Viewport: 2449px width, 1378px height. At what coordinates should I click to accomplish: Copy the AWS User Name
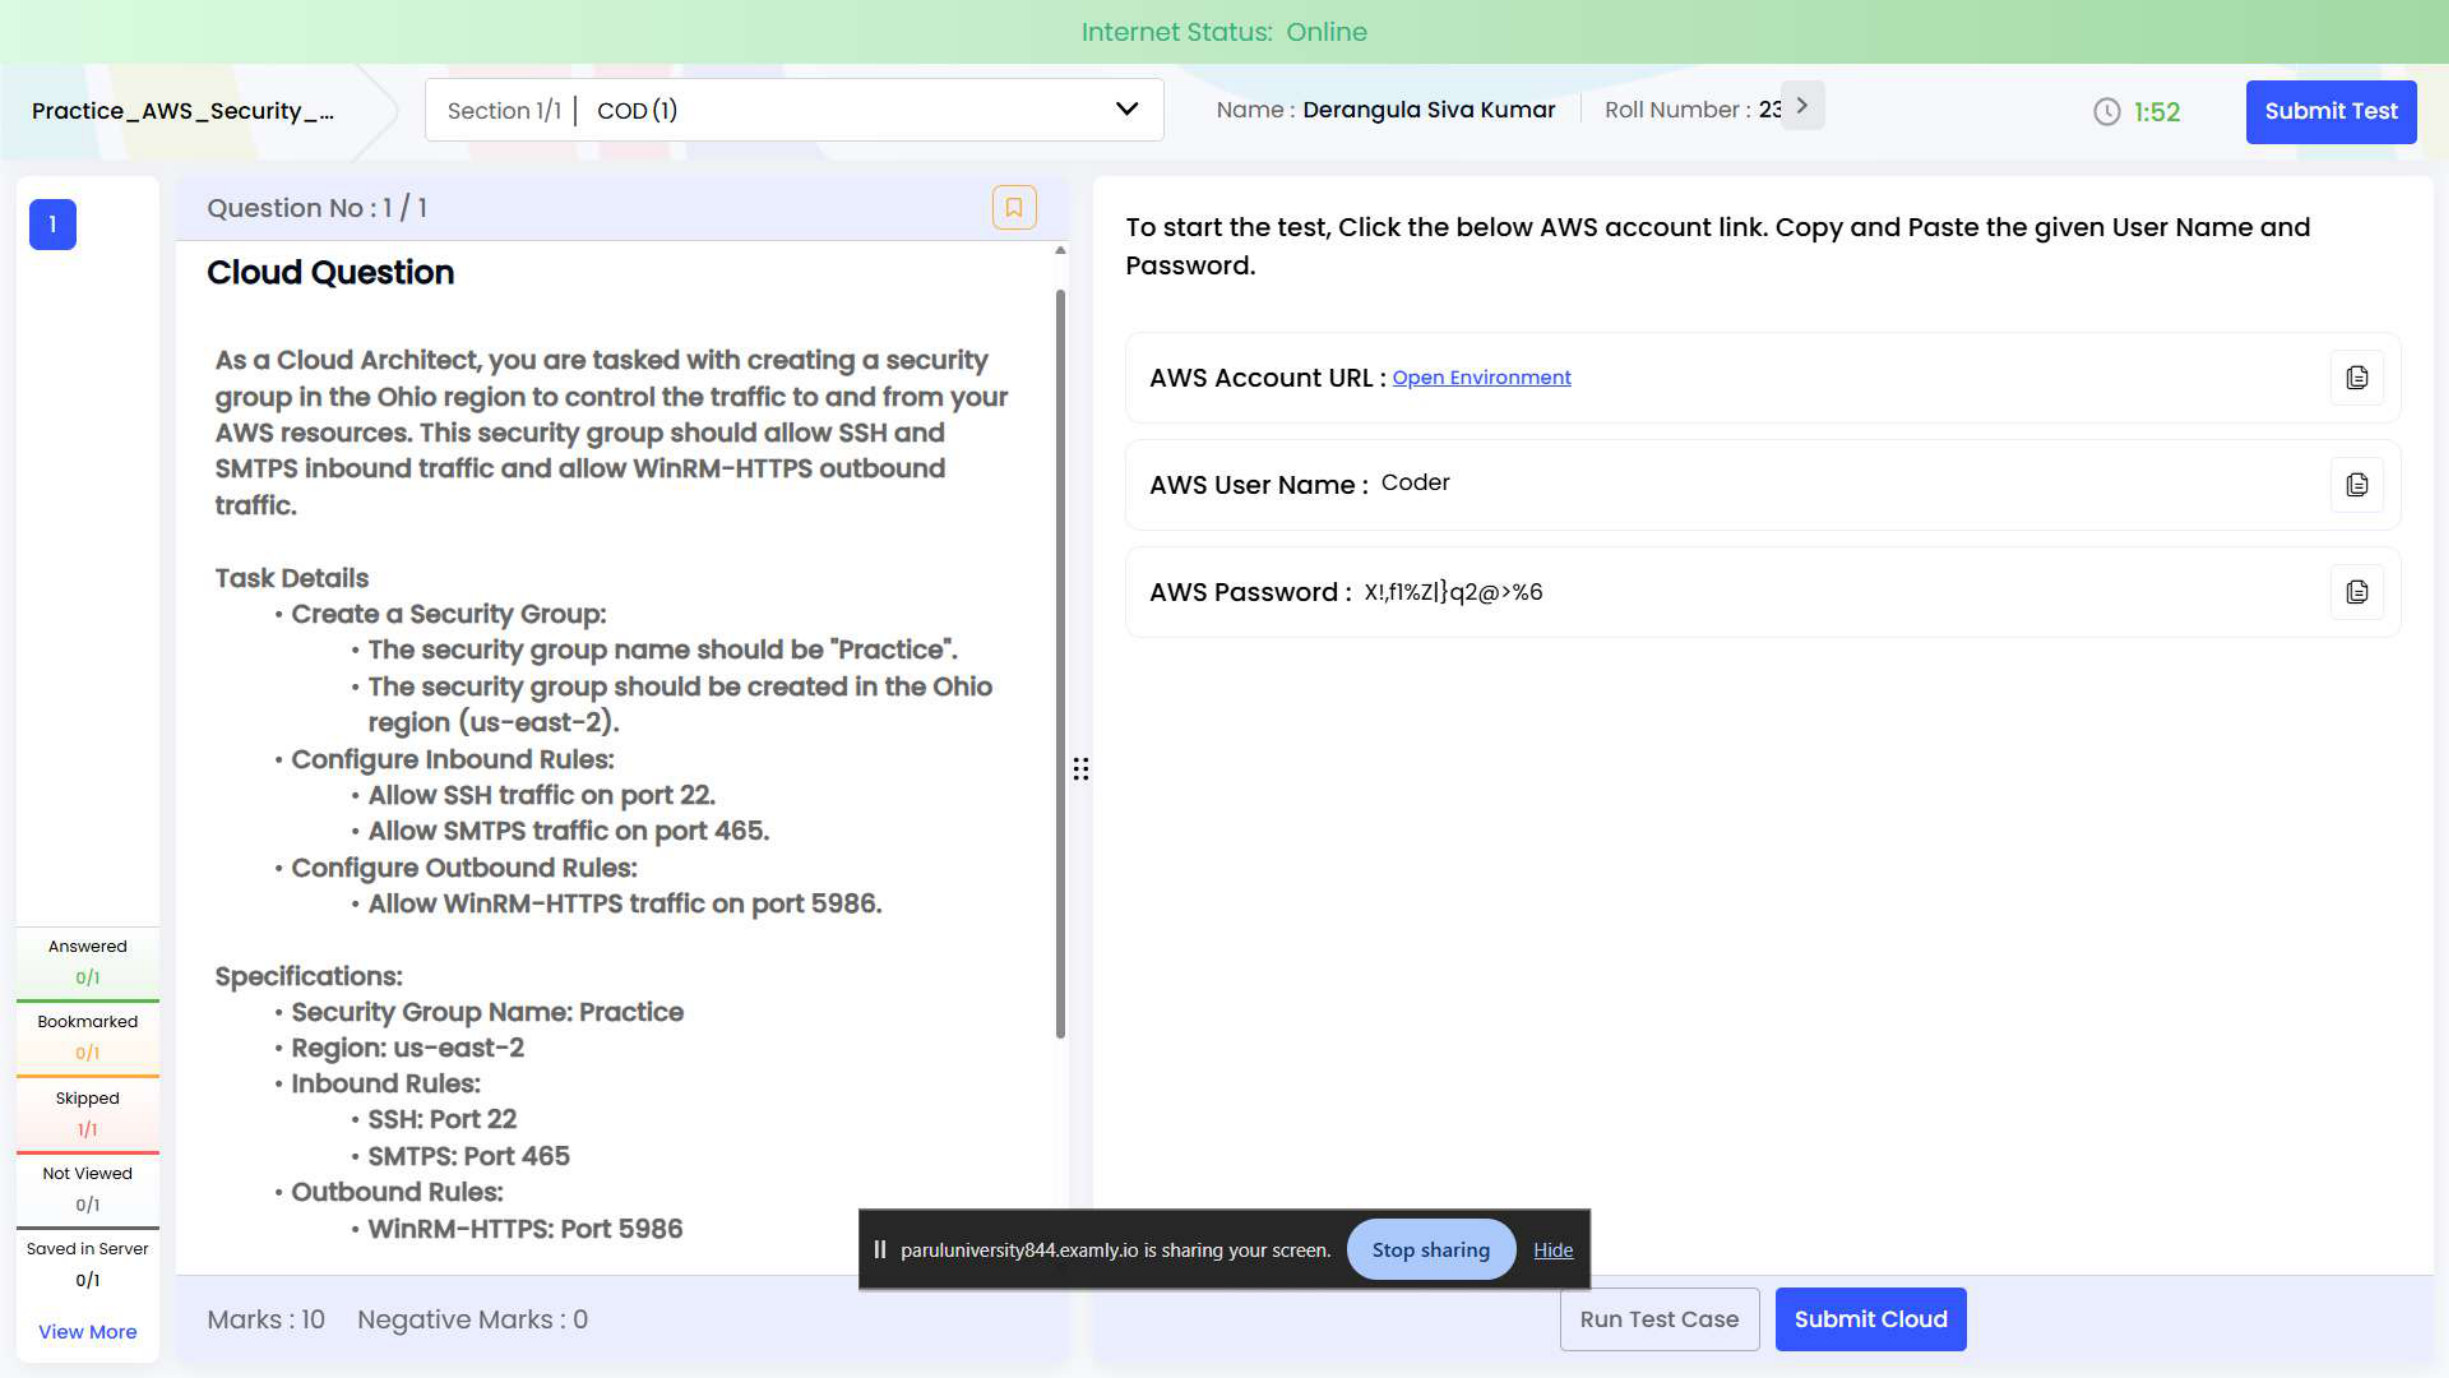[x=2356, y=485]
